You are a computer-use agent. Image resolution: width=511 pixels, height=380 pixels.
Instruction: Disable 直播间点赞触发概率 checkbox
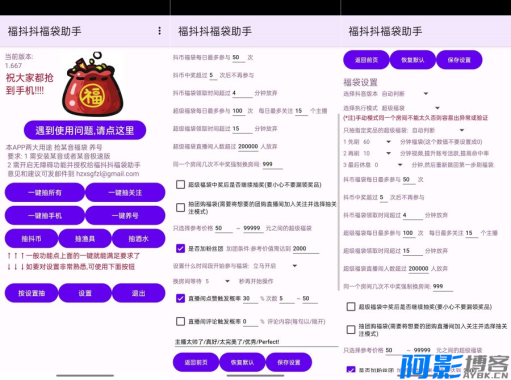pyautogui.click(x=180, y=298)
